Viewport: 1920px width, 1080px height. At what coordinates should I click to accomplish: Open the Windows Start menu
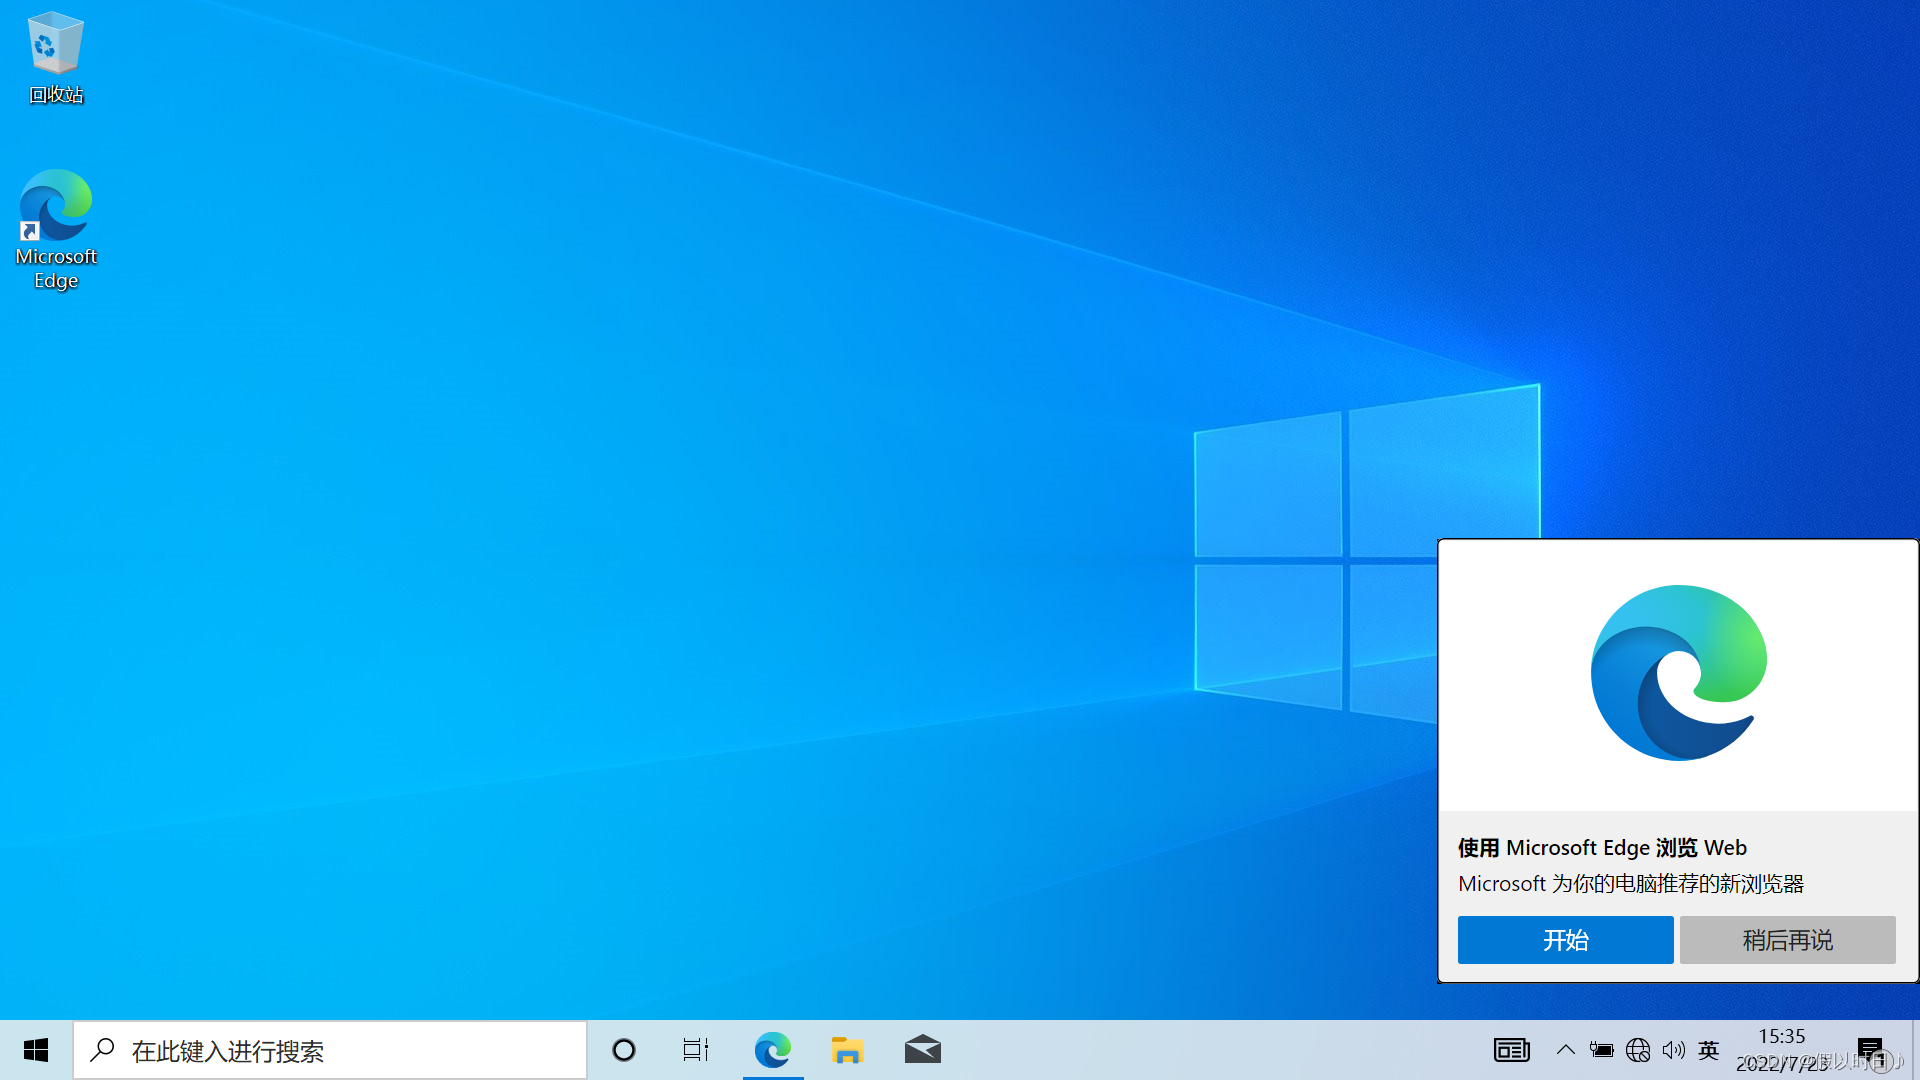[36, 1050]
